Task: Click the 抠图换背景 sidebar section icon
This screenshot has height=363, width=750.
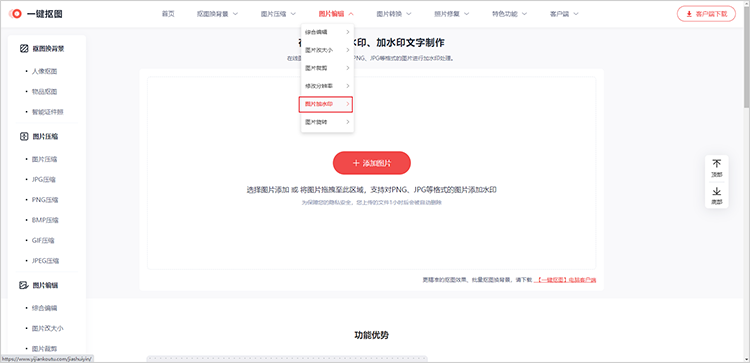Action: 24,48
